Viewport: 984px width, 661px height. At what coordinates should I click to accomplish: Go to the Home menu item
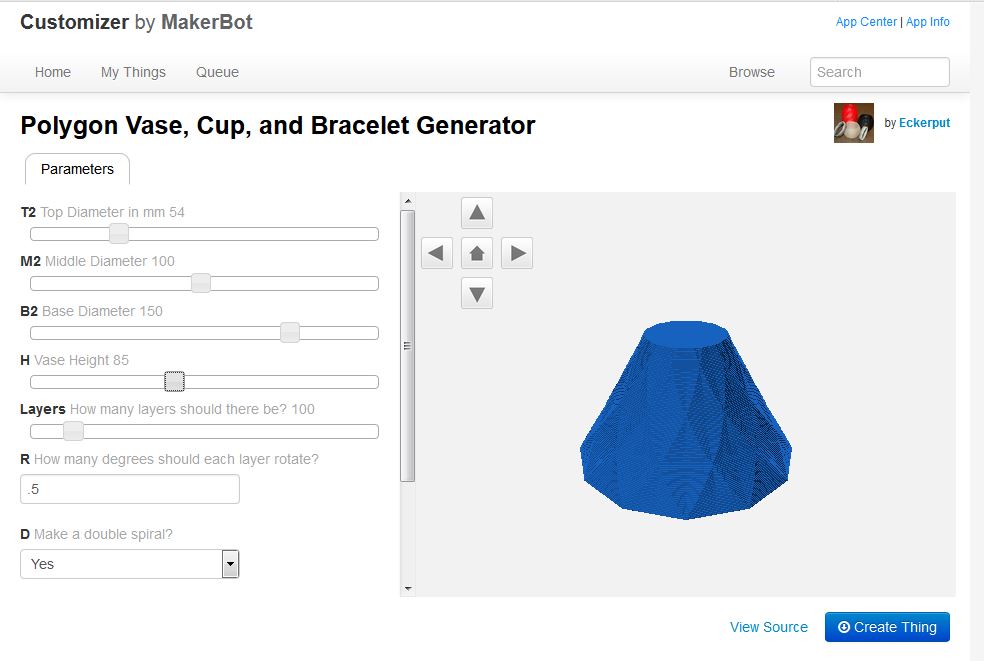tap(53, 72)
